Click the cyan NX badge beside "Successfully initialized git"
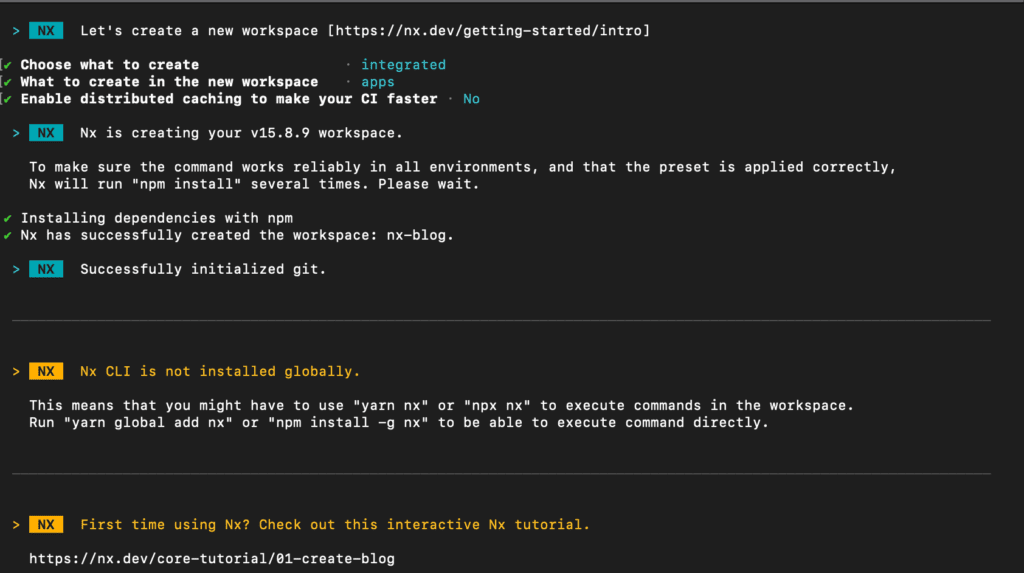Image resolution: width=1024 pixels, height=573 pixels. [46, 269]
